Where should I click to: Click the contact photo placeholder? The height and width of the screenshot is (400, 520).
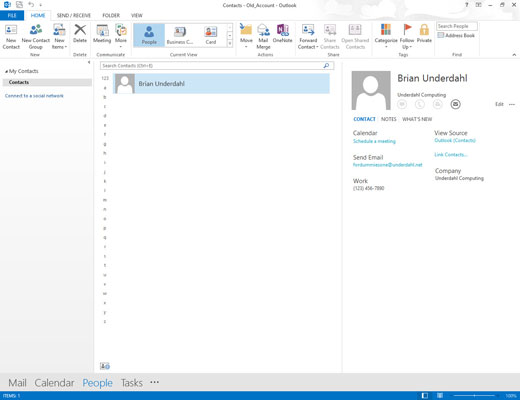[x=371, y=90]
